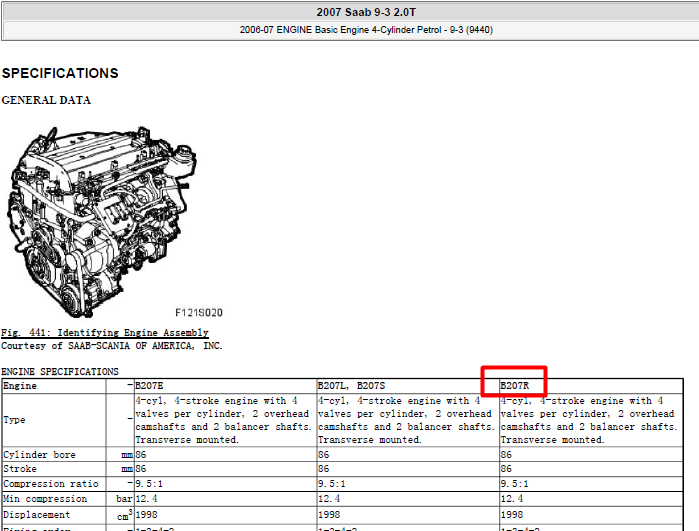Click the figure code 'F121S020'
699x531 pixels.
pyautogui.click(x=199, y=313)
